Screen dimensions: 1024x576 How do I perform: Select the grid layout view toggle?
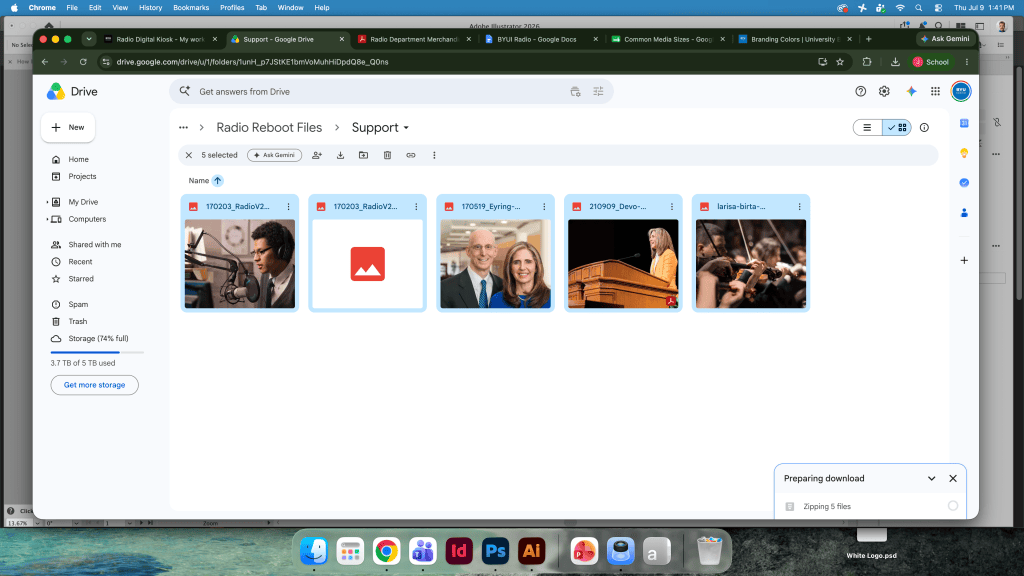click(897, 127)
